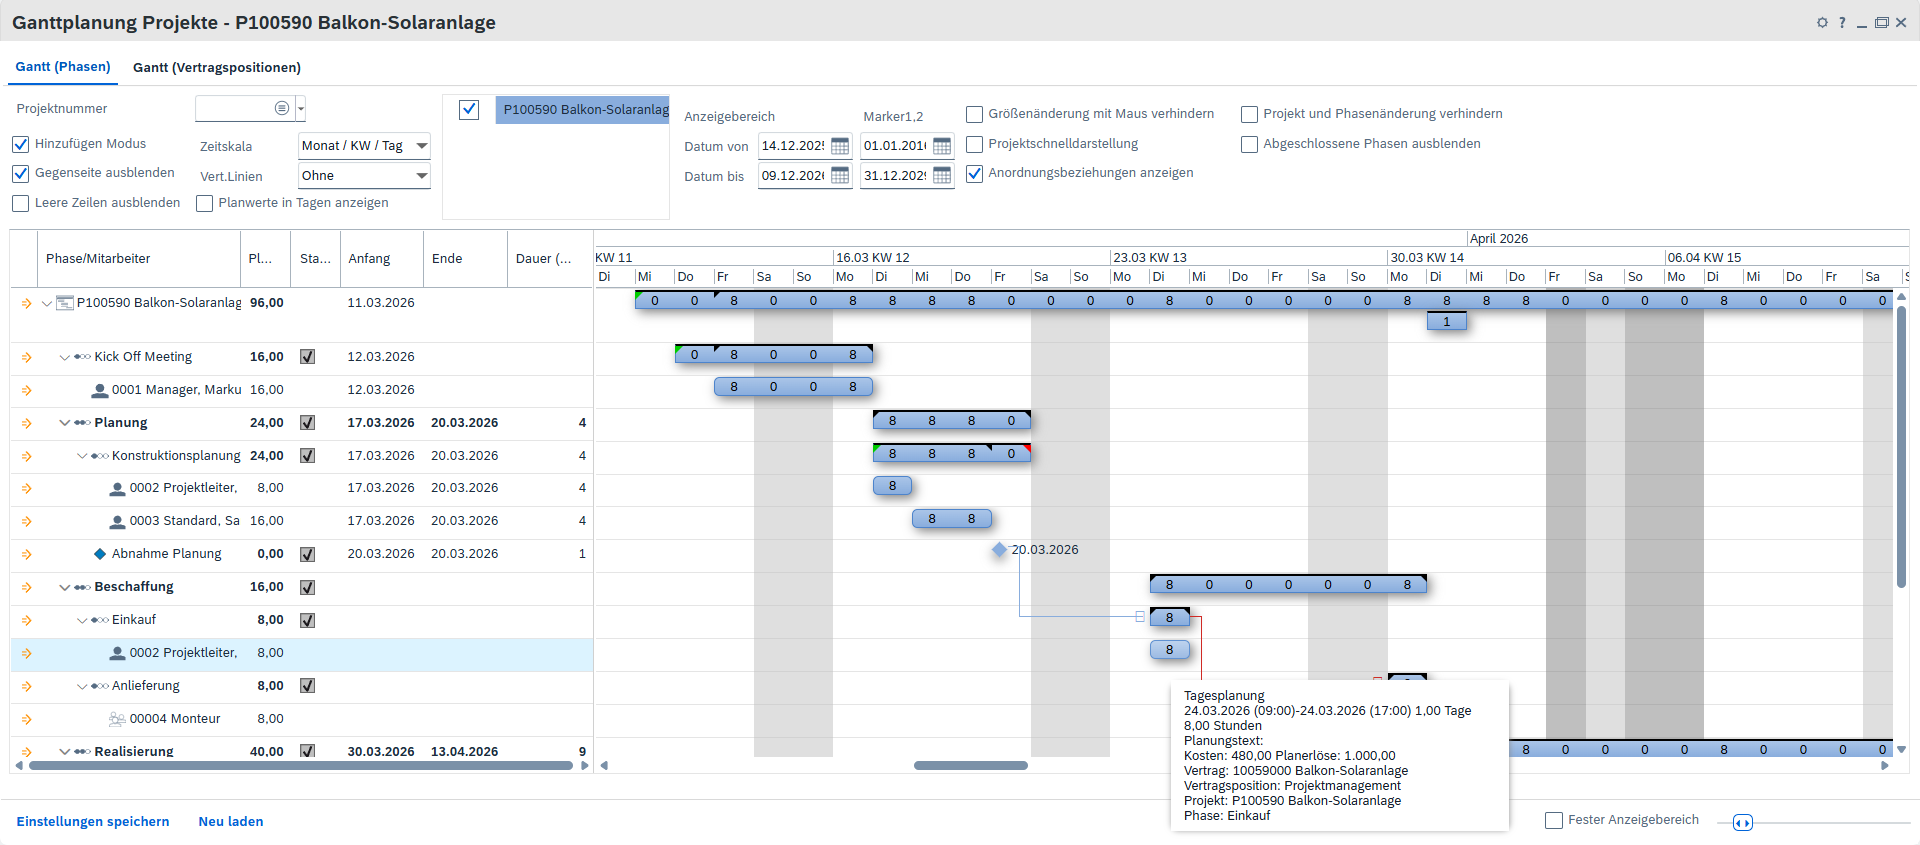
Task: Click Gantt scroll left arrow
Action: [x=604, y=766]
